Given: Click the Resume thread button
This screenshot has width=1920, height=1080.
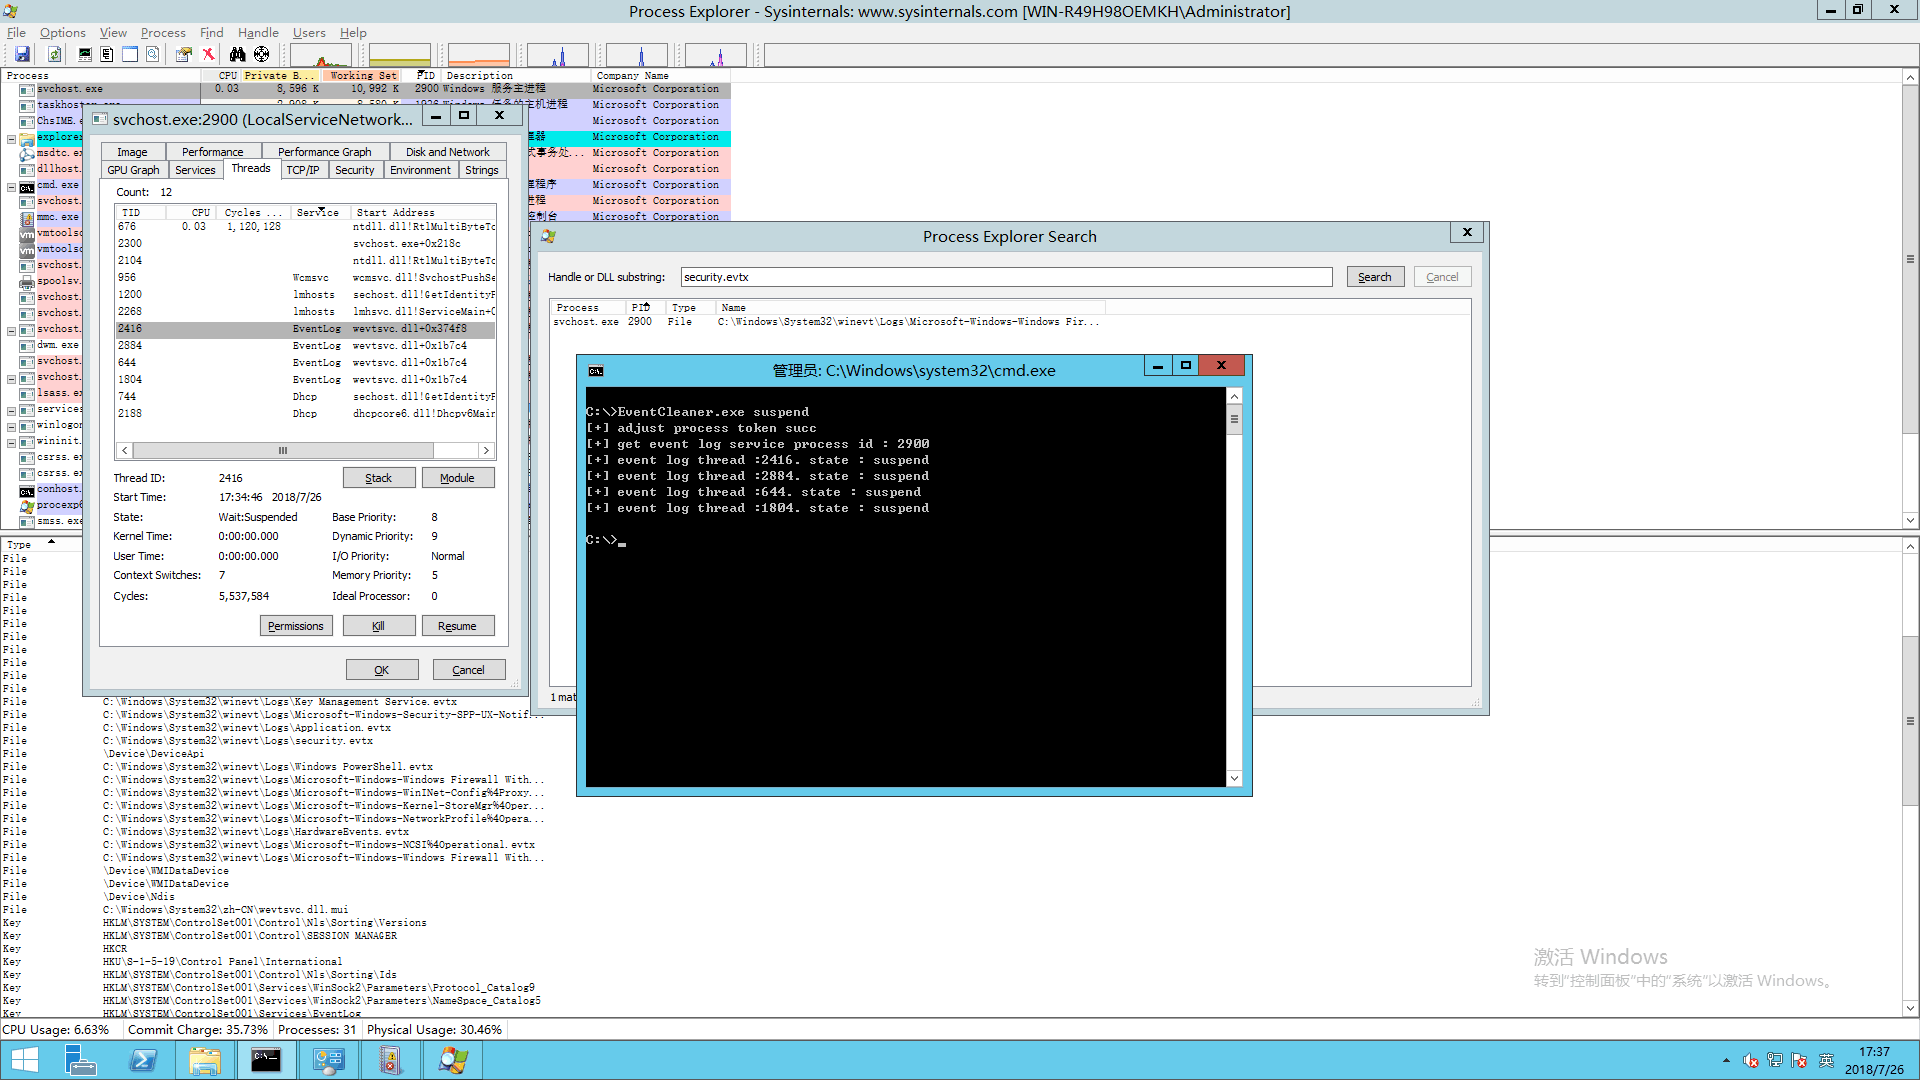Looking at the screenshot, I should pos(457,626).
